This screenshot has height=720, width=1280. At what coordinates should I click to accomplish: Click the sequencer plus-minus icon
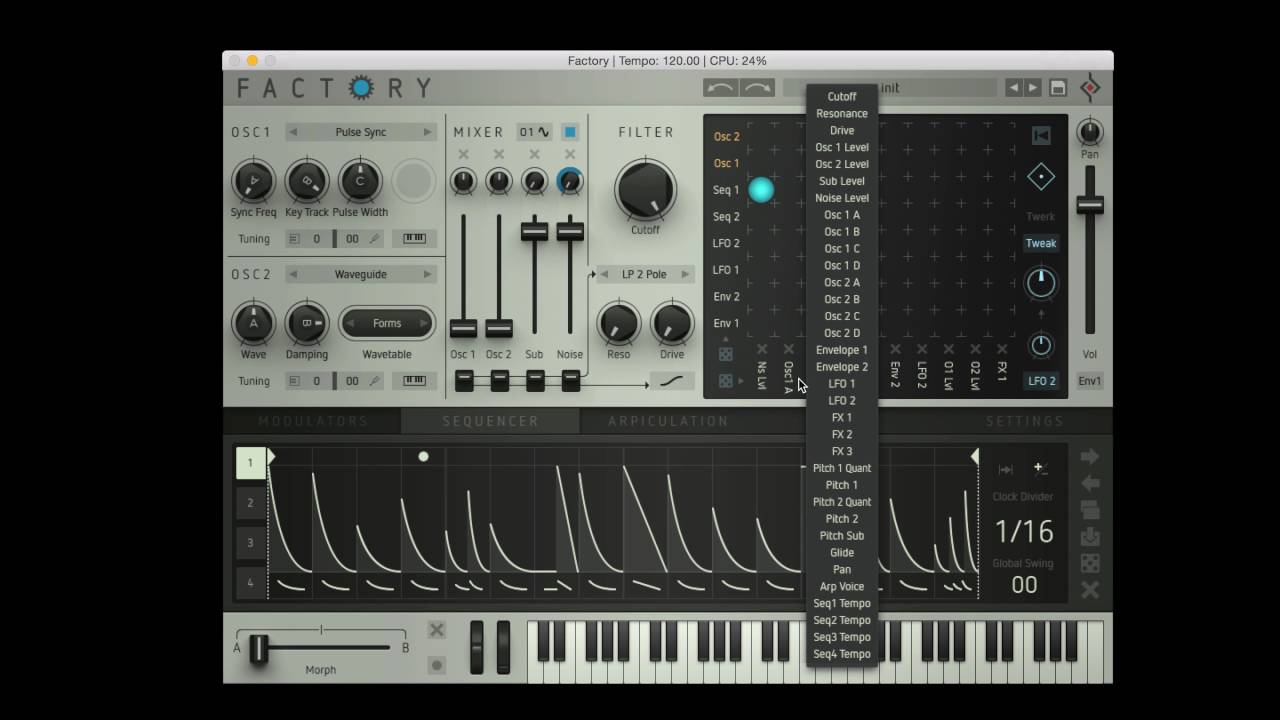1040,468
